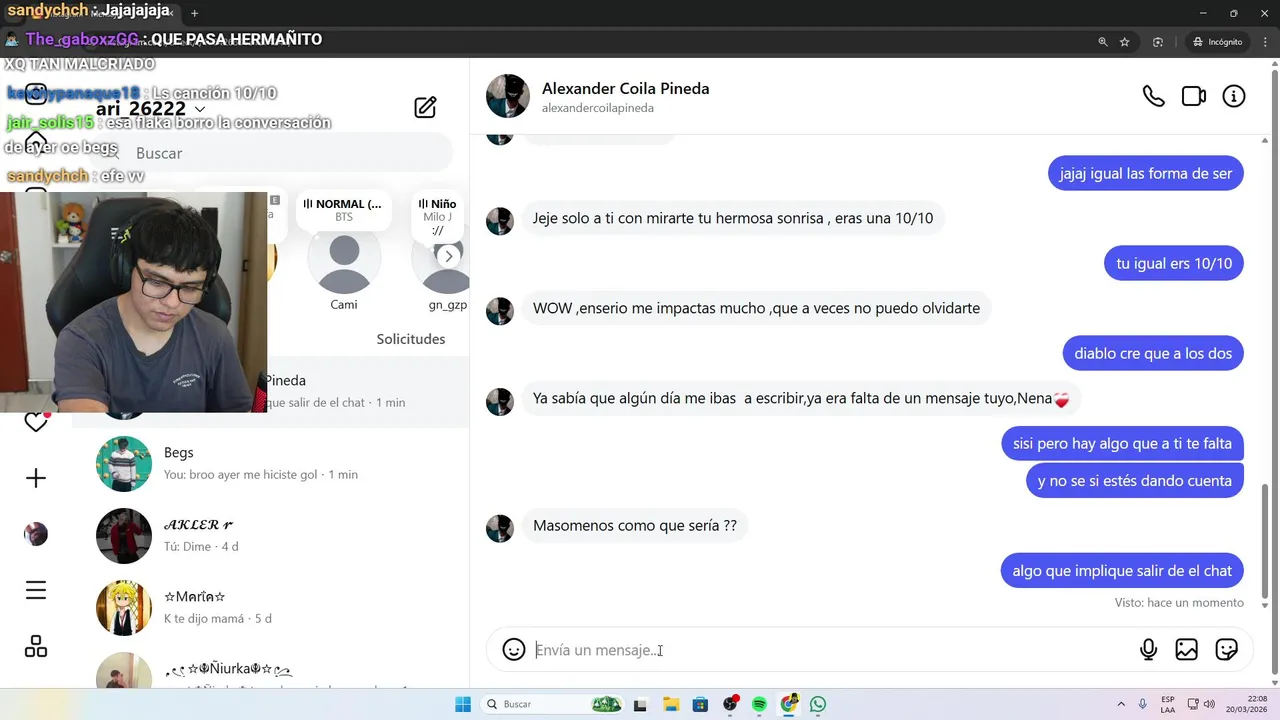Select message 'tu igual ers 10/10'
Viewport: 1280px width, 720px height.
point(1174,263)
